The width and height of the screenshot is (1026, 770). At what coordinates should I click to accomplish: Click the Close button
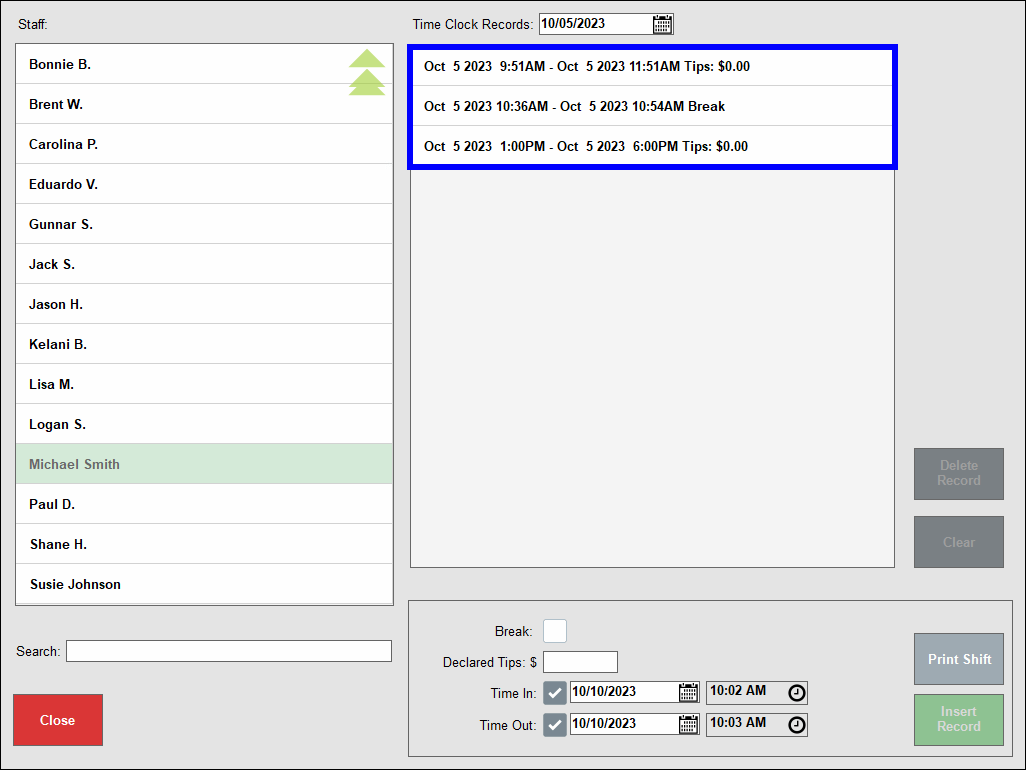pyautogui.click(x=57, y=720)
